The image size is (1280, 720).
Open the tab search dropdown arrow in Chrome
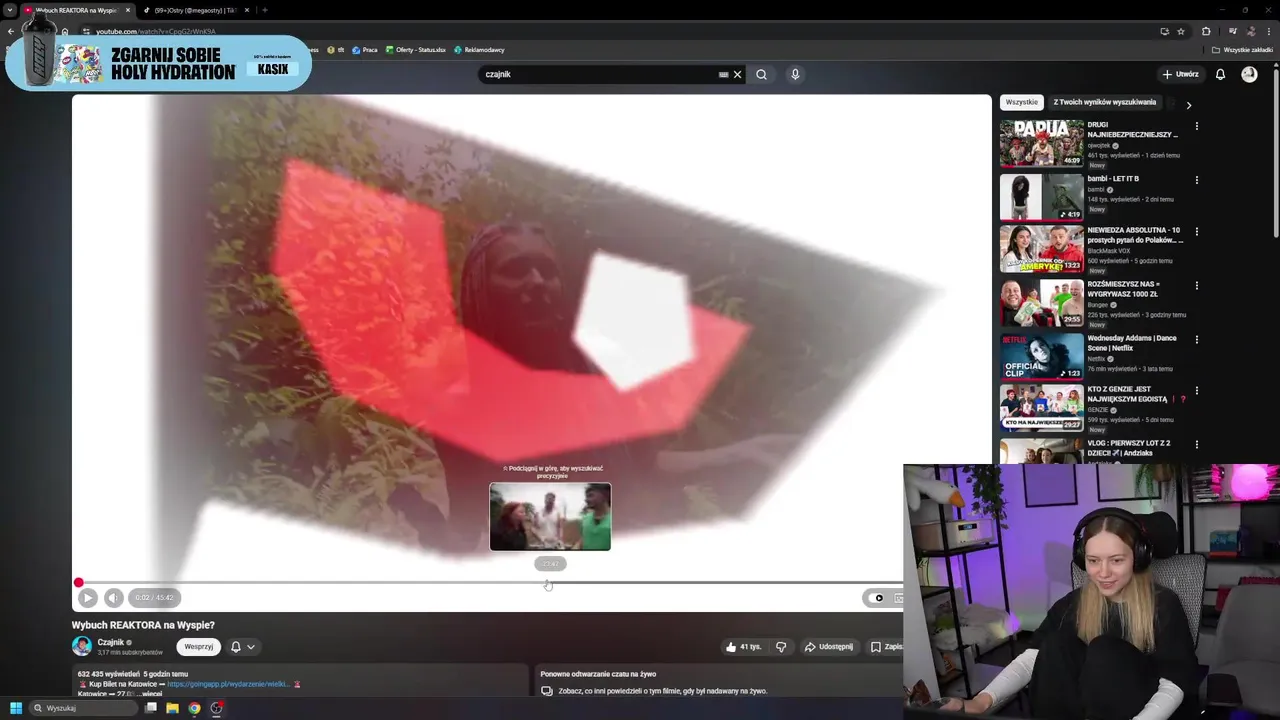pyautogui.click(x=10, y=10)
